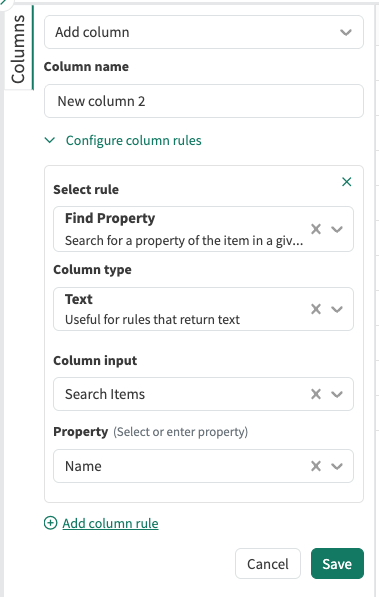
Task: Cancel the column changes
Action: 268,563
